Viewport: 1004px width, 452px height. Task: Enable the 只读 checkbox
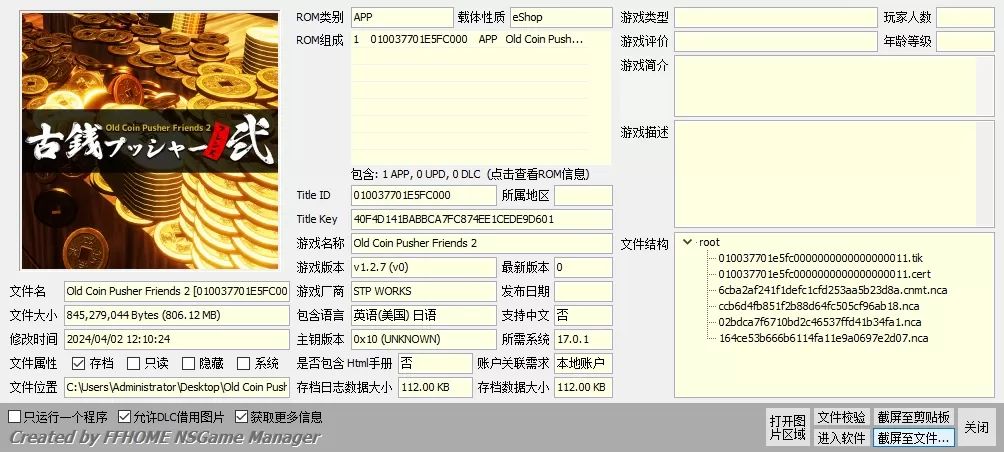134,363
